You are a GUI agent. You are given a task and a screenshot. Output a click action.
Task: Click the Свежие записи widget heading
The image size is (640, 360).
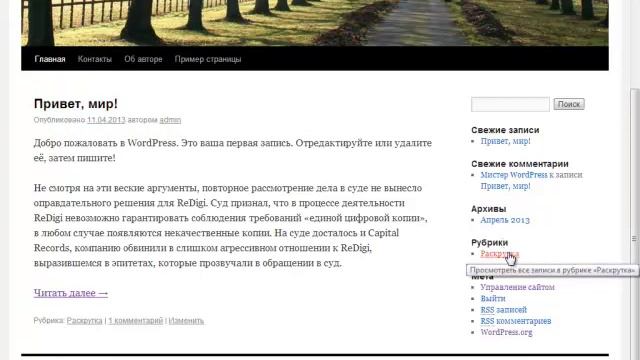coord(505,130)
